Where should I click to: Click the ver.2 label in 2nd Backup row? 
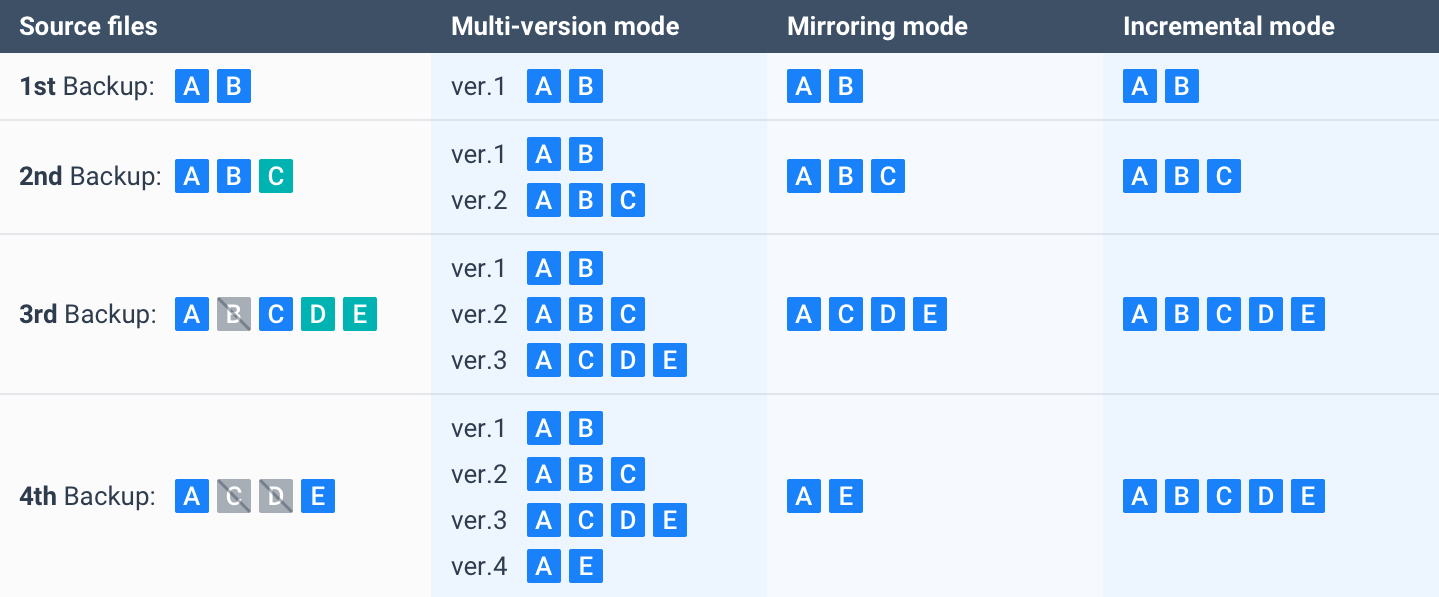click(479, 200)
